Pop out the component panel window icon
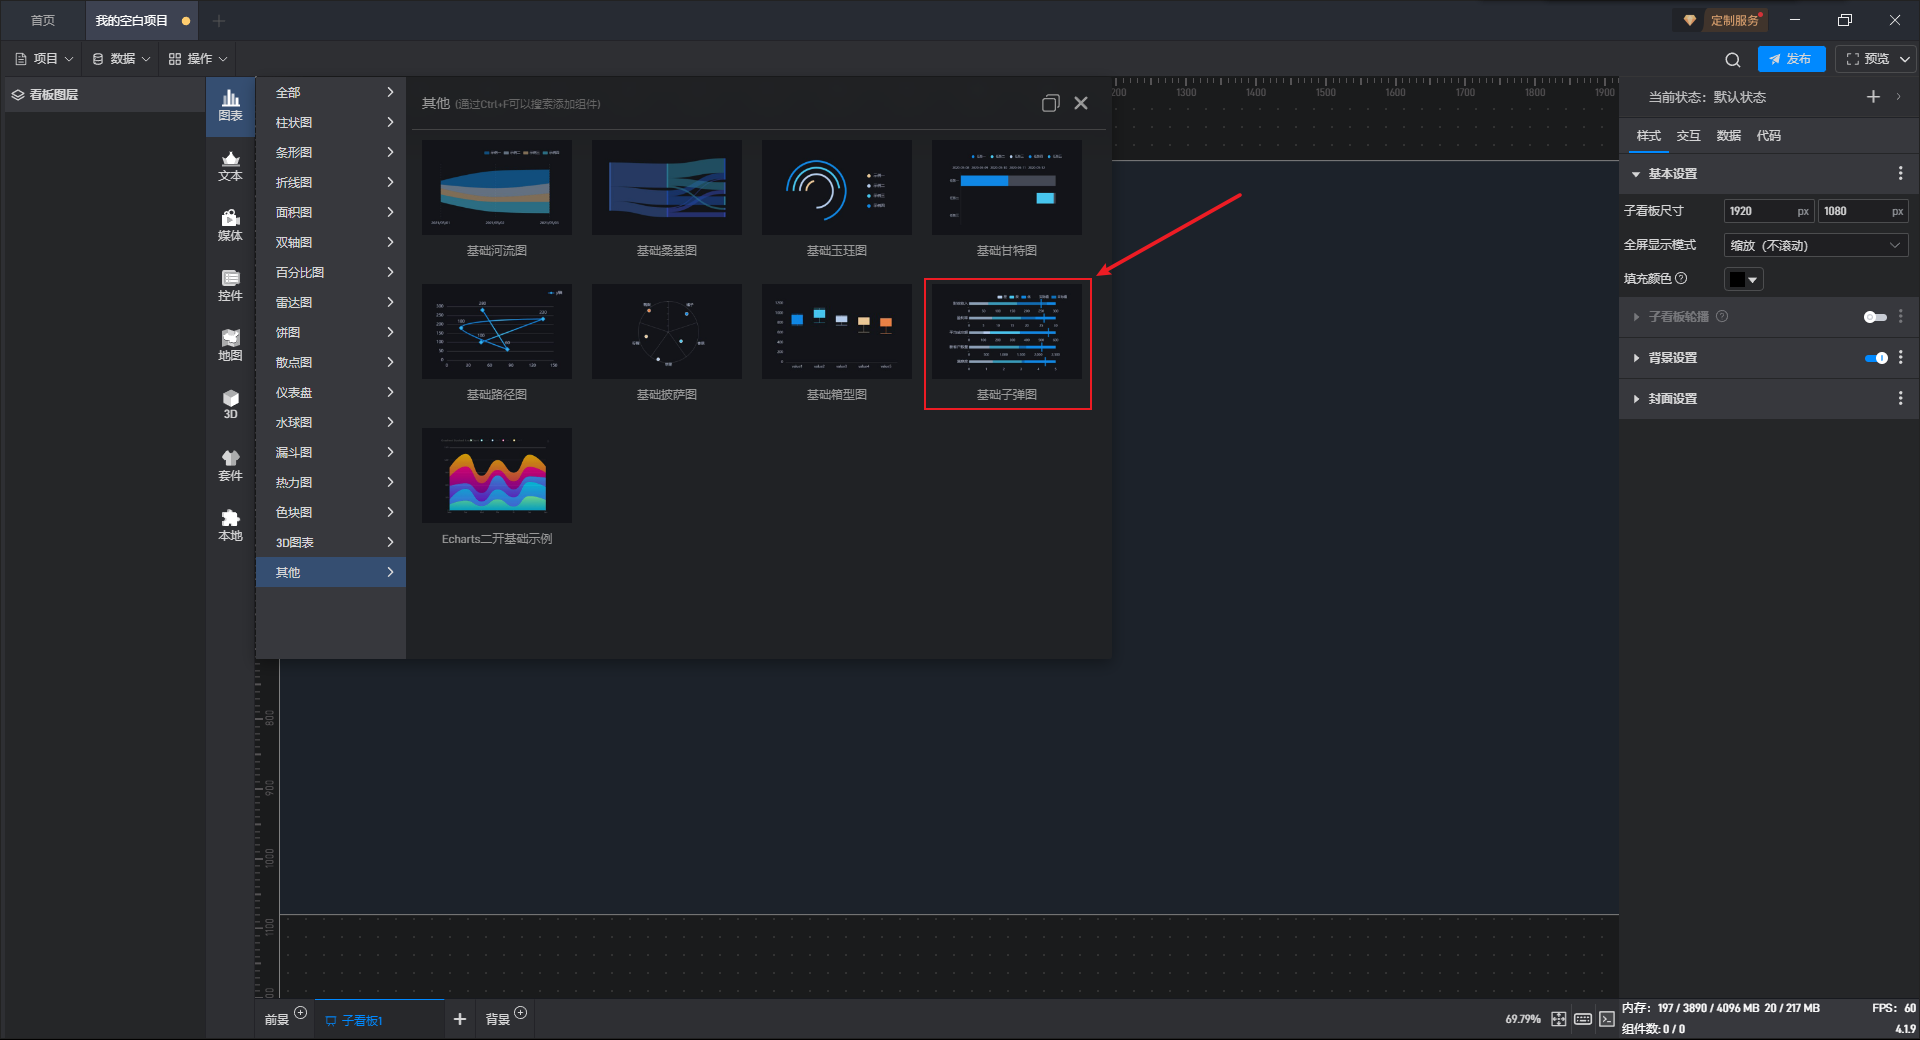The width and height of the screenshot is (1920, 1040). pyautogui.click(x=1050, y=103)
